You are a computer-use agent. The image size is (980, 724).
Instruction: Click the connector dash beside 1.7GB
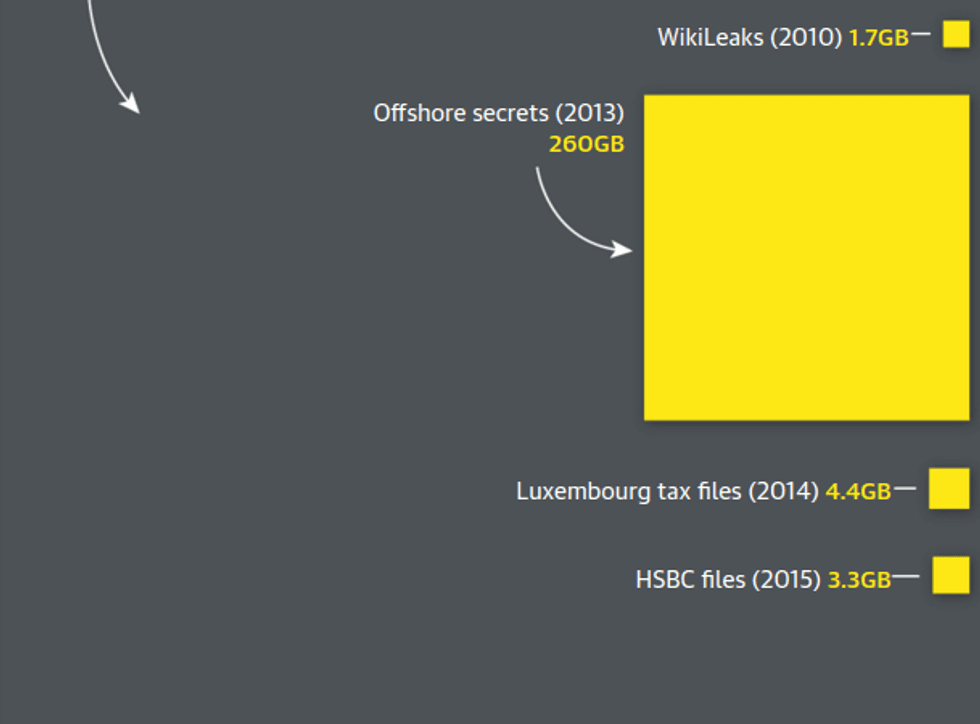tap(921, 35)
